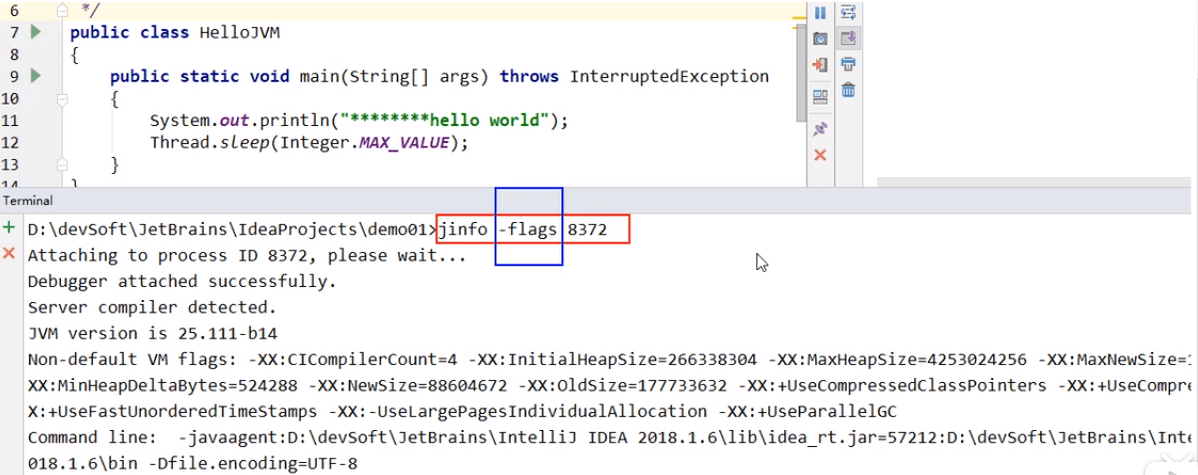Collapse the main method body at line 10

(x=62, y=99)
